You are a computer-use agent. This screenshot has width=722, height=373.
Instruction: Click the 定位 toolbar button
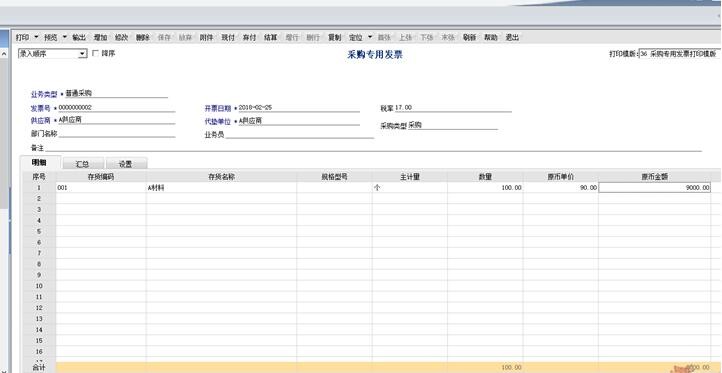[x=355, y=37]
